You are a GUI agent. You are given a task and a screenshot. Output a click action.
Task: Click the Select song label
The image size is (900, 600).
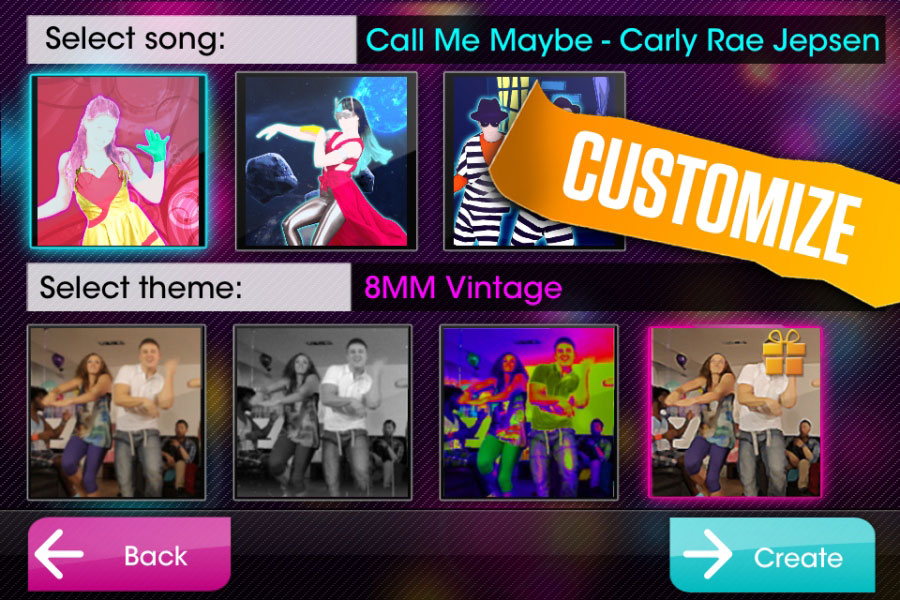(135, 39)
